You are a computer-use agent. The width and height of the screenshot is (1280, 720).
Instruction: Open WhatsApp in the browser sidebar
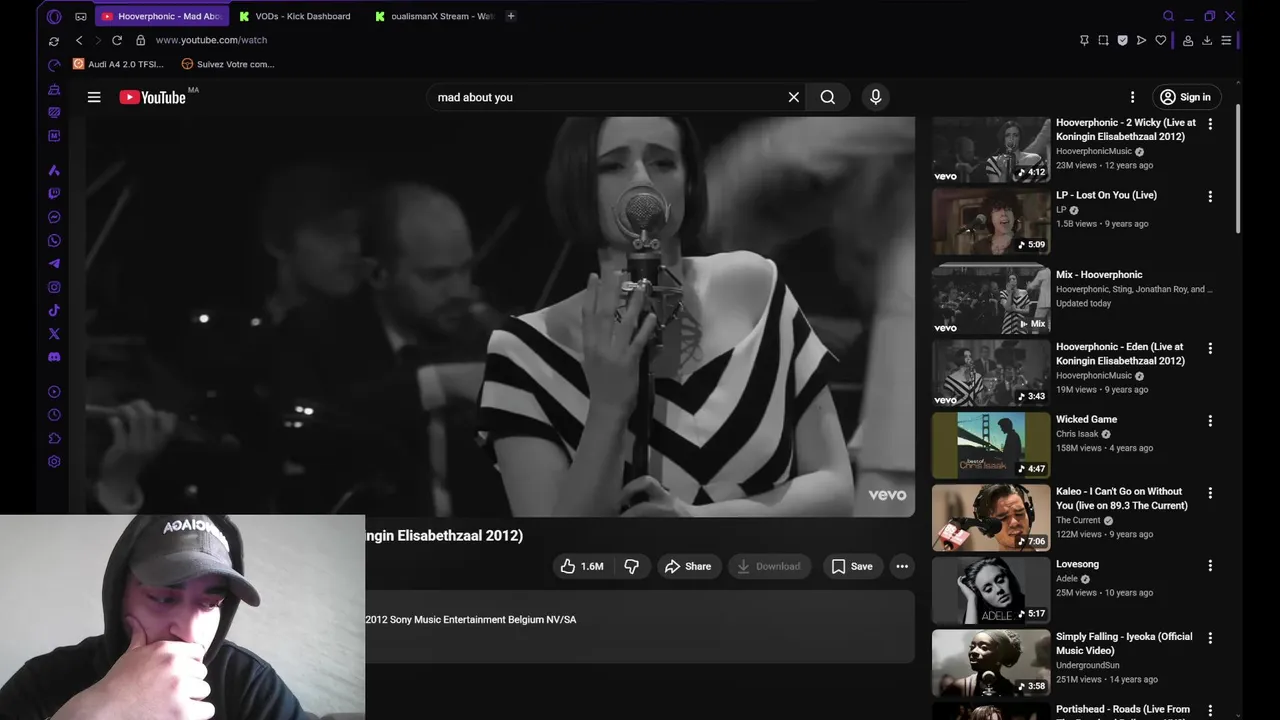click(54, 240)
